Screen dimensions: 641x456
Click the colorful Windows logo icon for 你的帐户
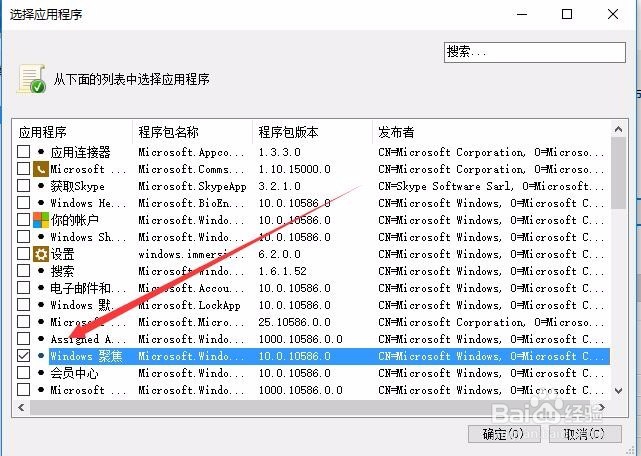(40, 220)
